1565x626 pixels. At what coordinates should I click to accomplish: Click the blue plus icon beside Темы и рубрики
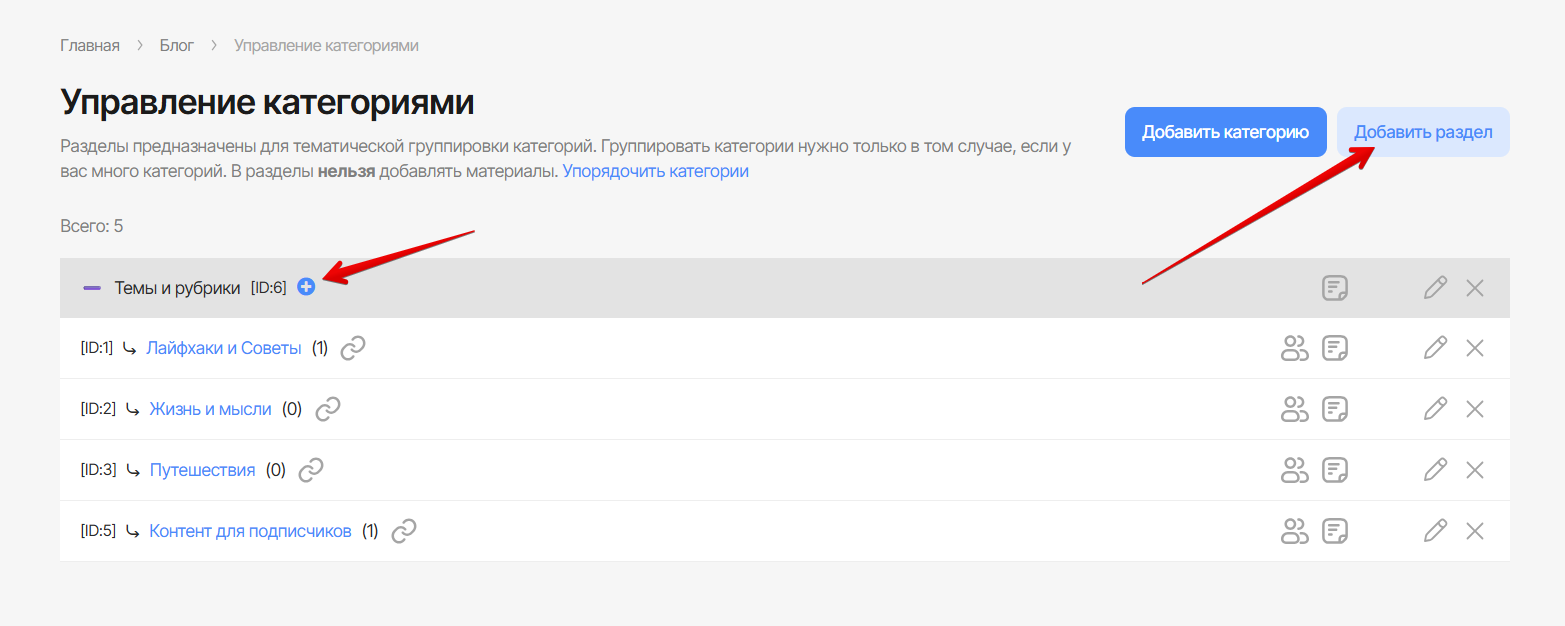pos(306,287)
